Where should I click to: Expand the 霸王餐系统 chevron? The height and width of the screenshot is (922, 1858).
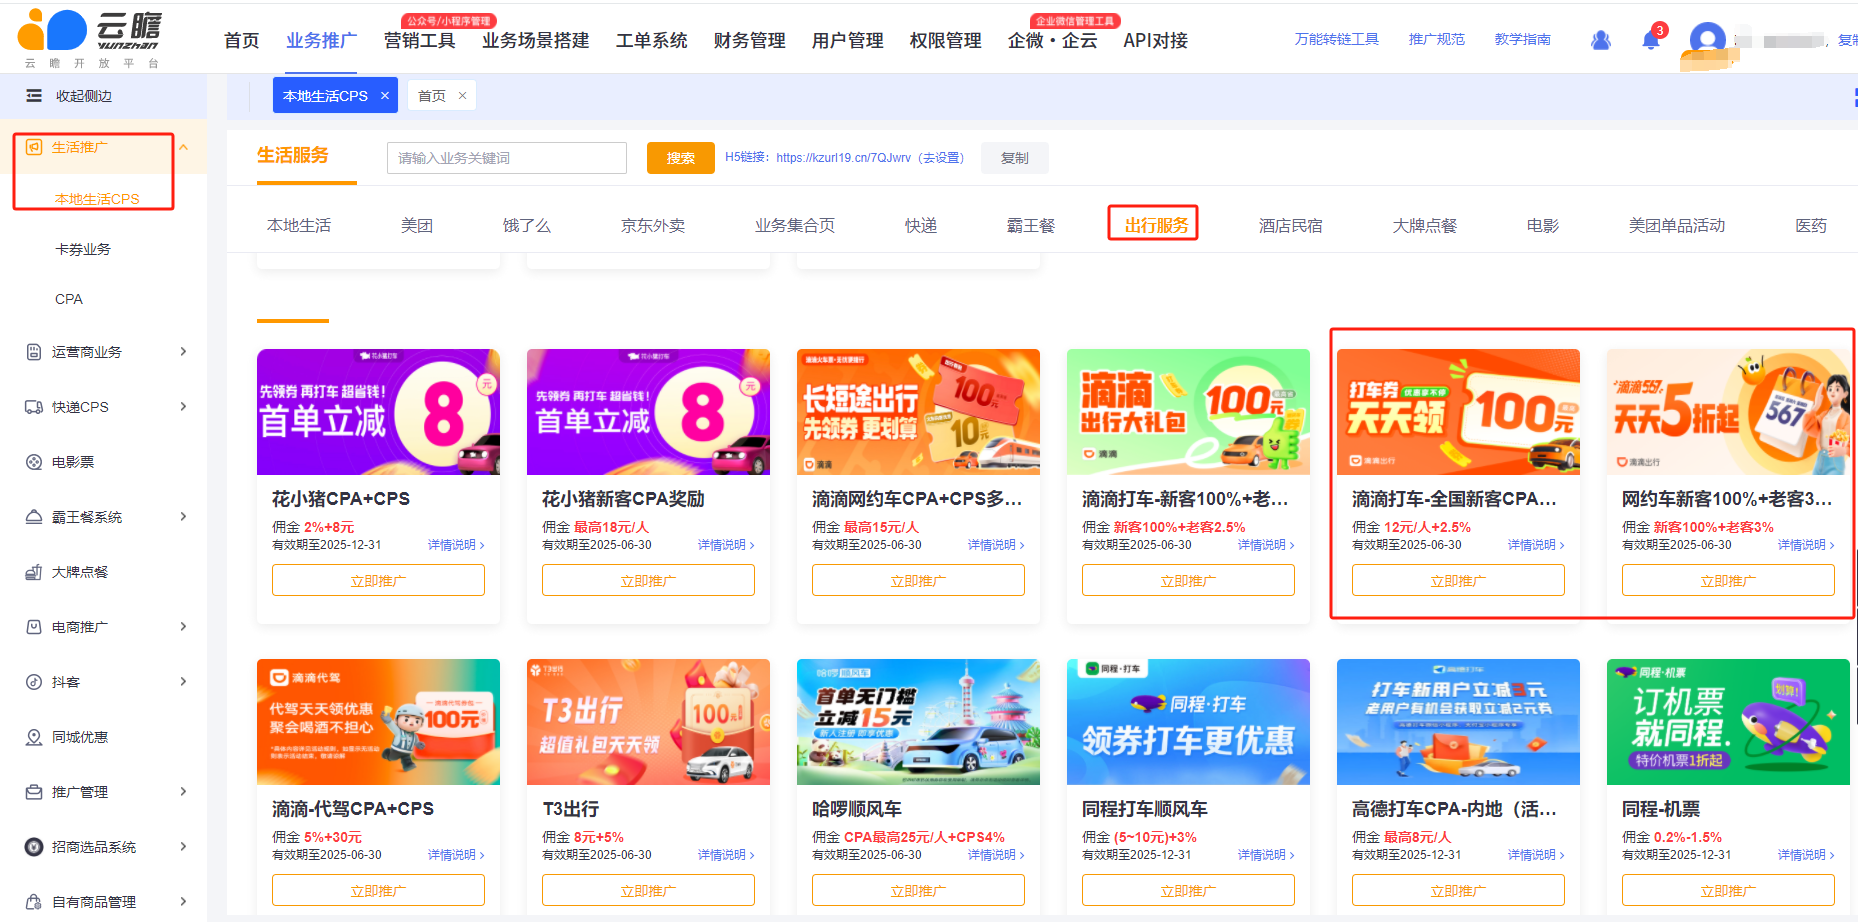[x=184, y=517]
